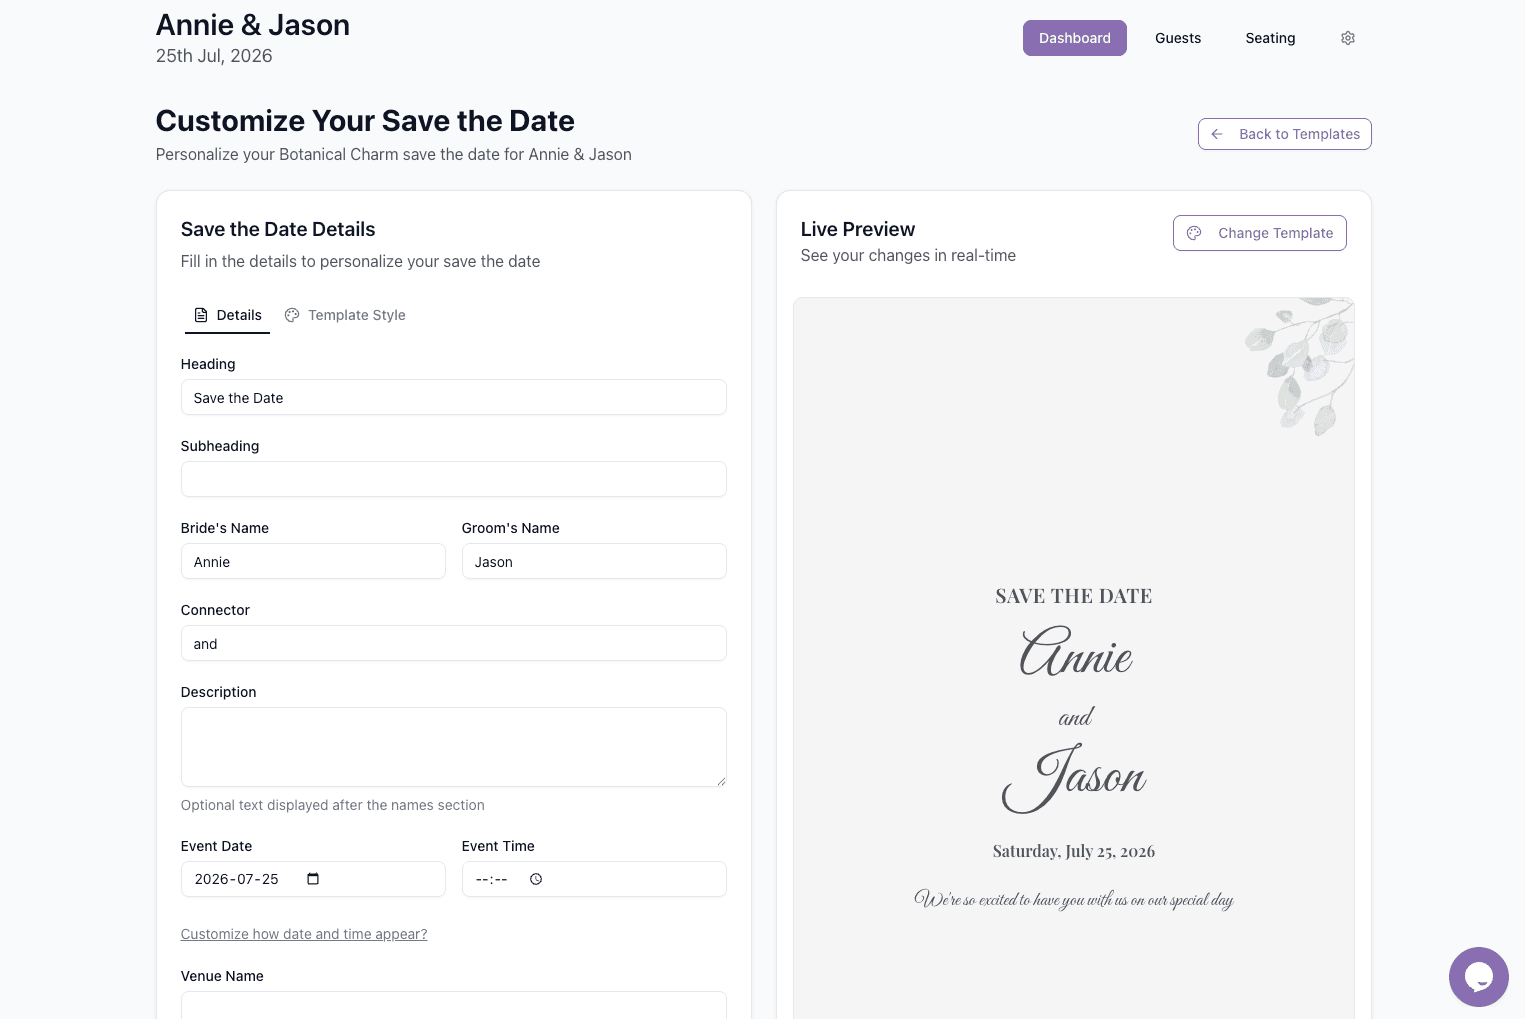Click the palette icon beside Template Style

[292, 314]
